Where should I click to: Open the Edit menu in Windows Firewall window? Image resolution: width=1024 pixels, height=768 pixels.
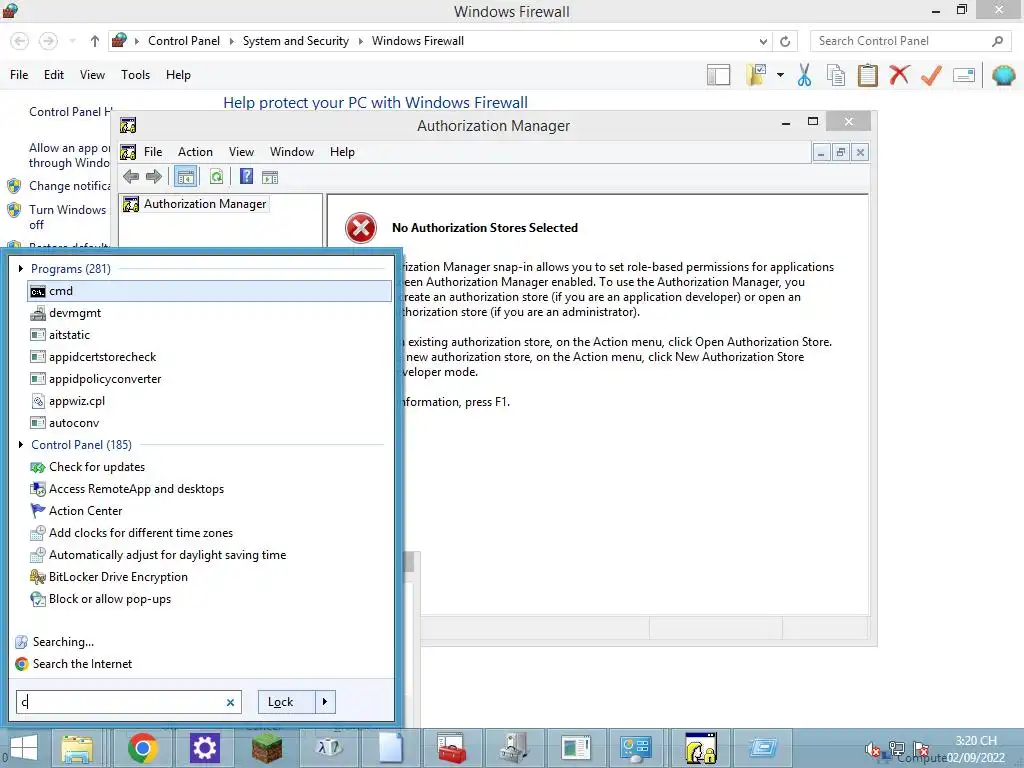54,75
